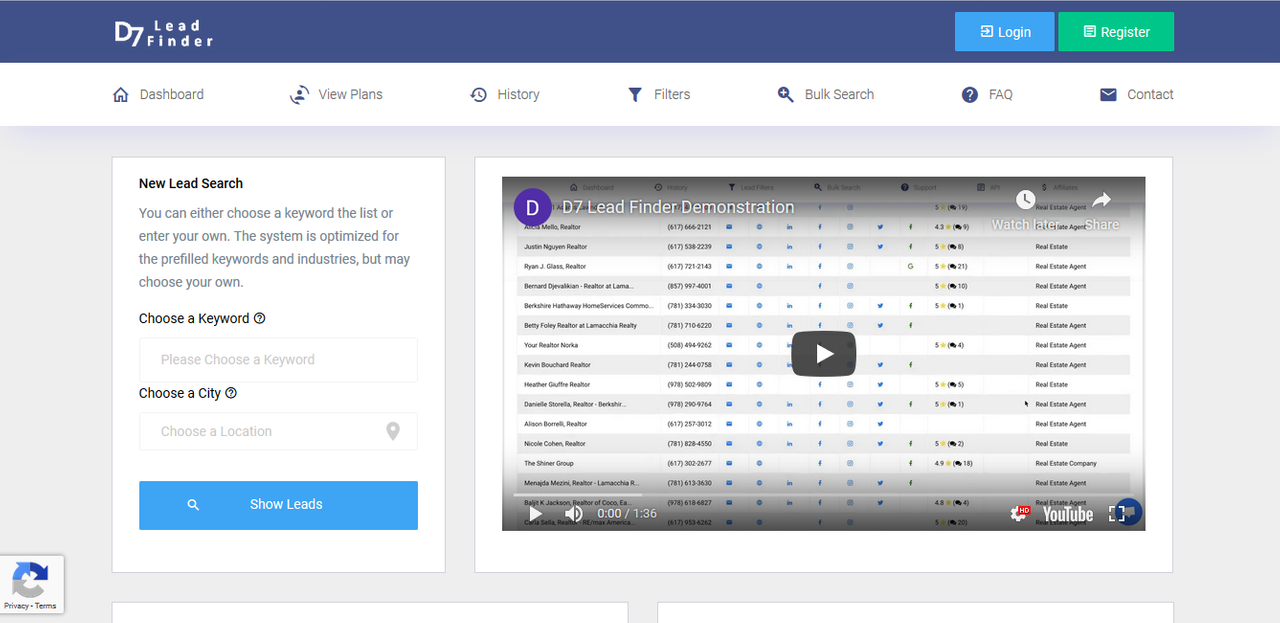Screen dimensions: 1280x623
Task: Click the small play control in video bar
Action: click(535, 514)
